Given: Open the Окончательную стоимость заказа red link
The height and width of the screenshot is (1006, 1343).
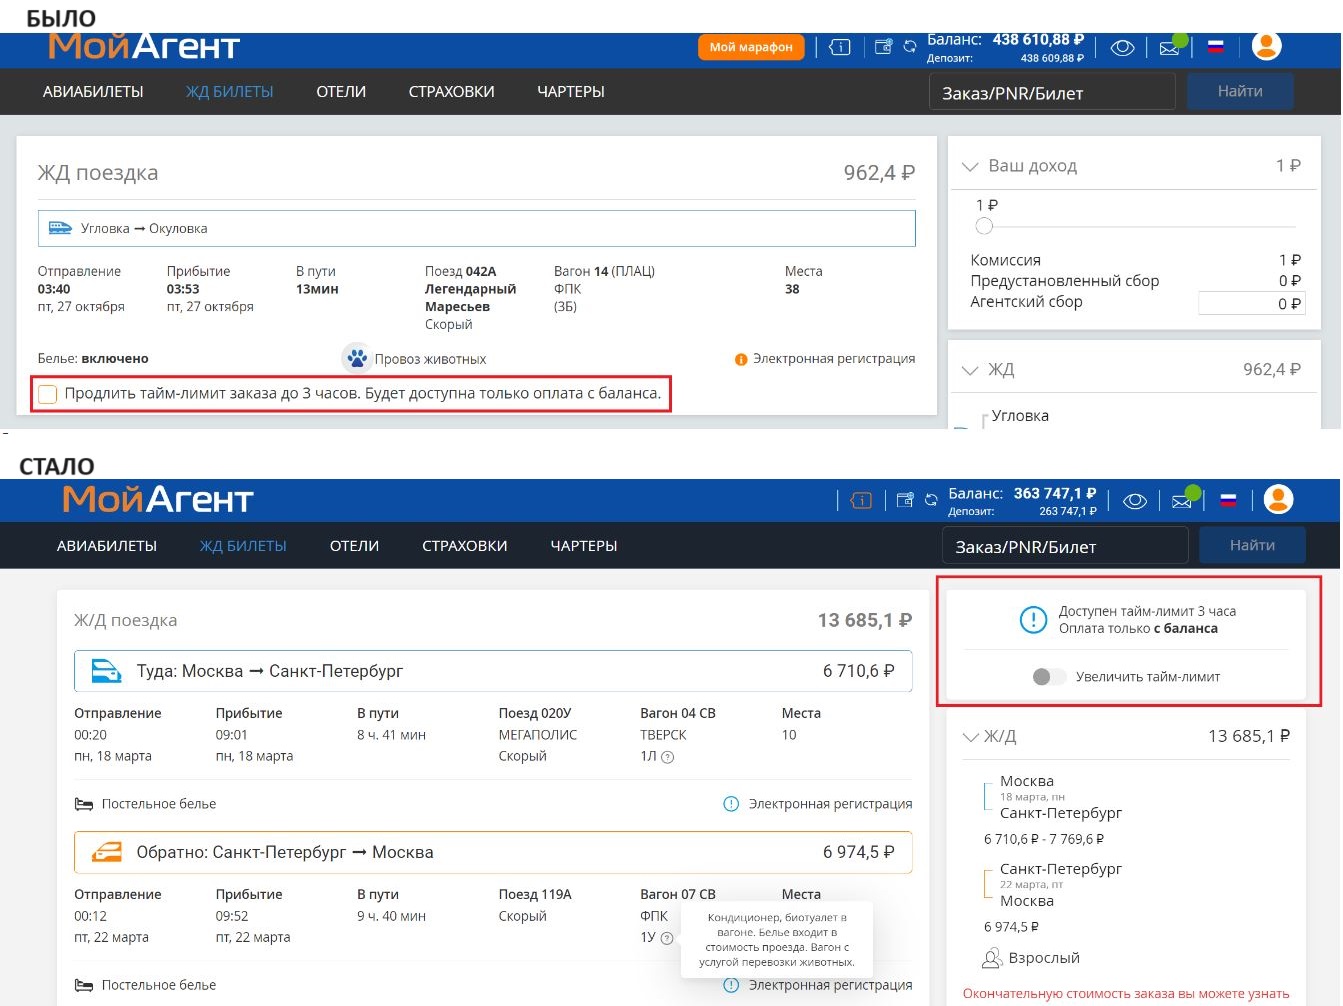Looking at the screenshot, I should [x=1125, y=993].
